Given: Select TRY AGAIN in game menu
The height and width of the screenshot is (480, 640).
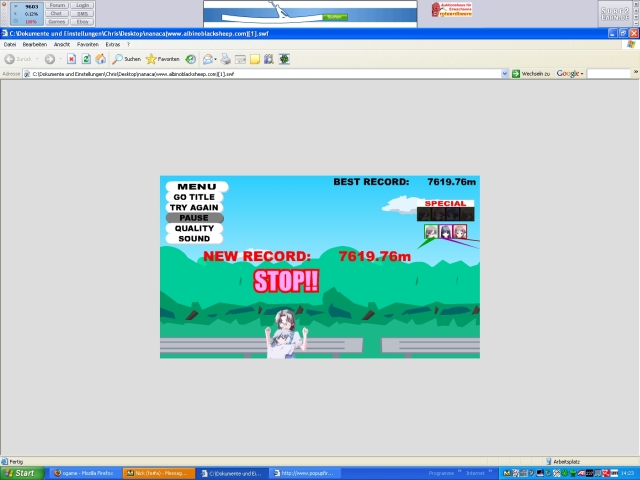Looking at the screenshot, I should coord(194,207).
